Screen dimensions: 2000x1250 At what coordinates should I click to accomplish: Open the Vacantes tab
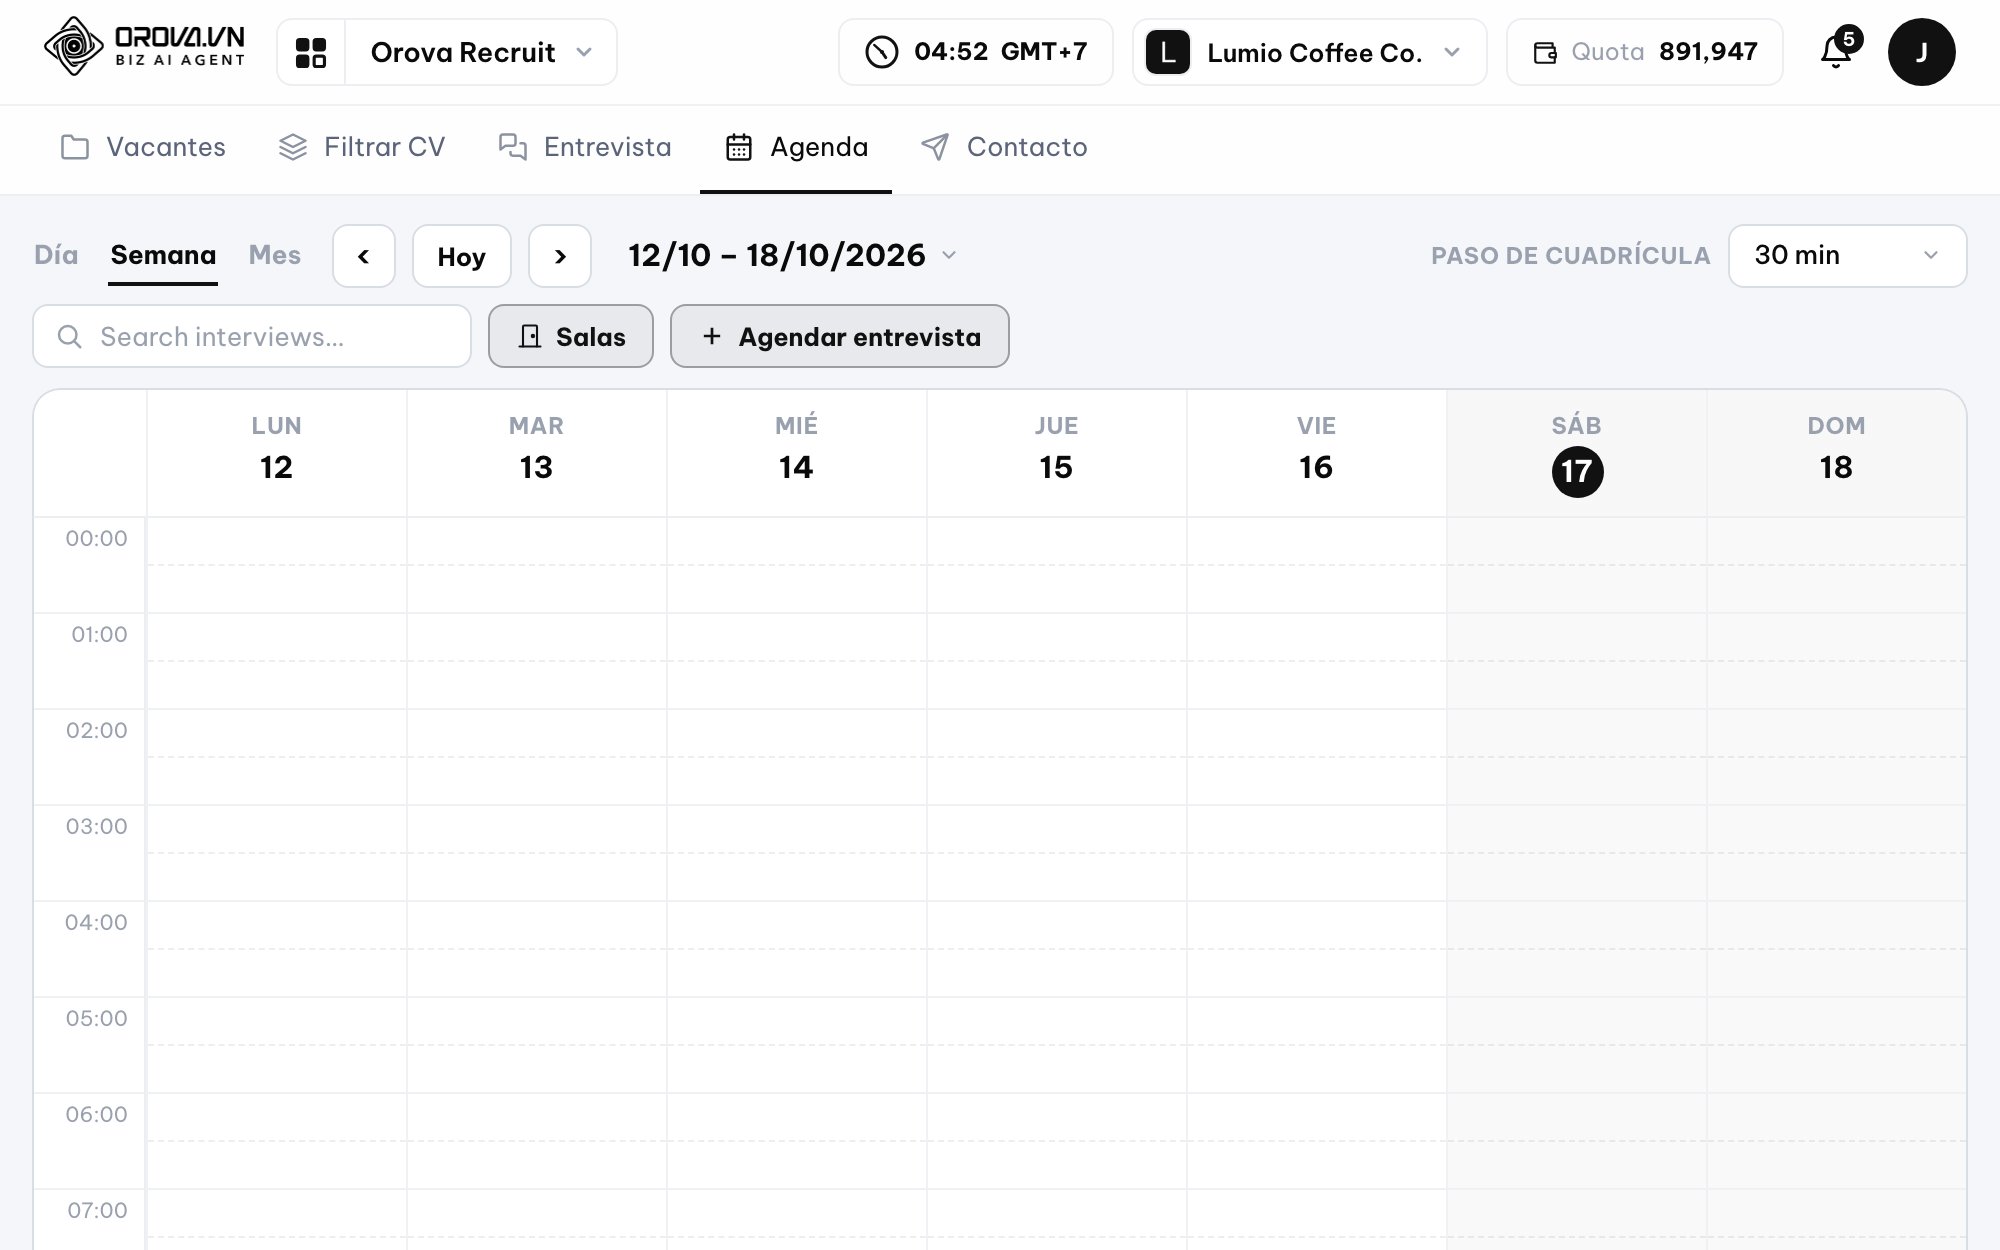click(x=143, y=148)
